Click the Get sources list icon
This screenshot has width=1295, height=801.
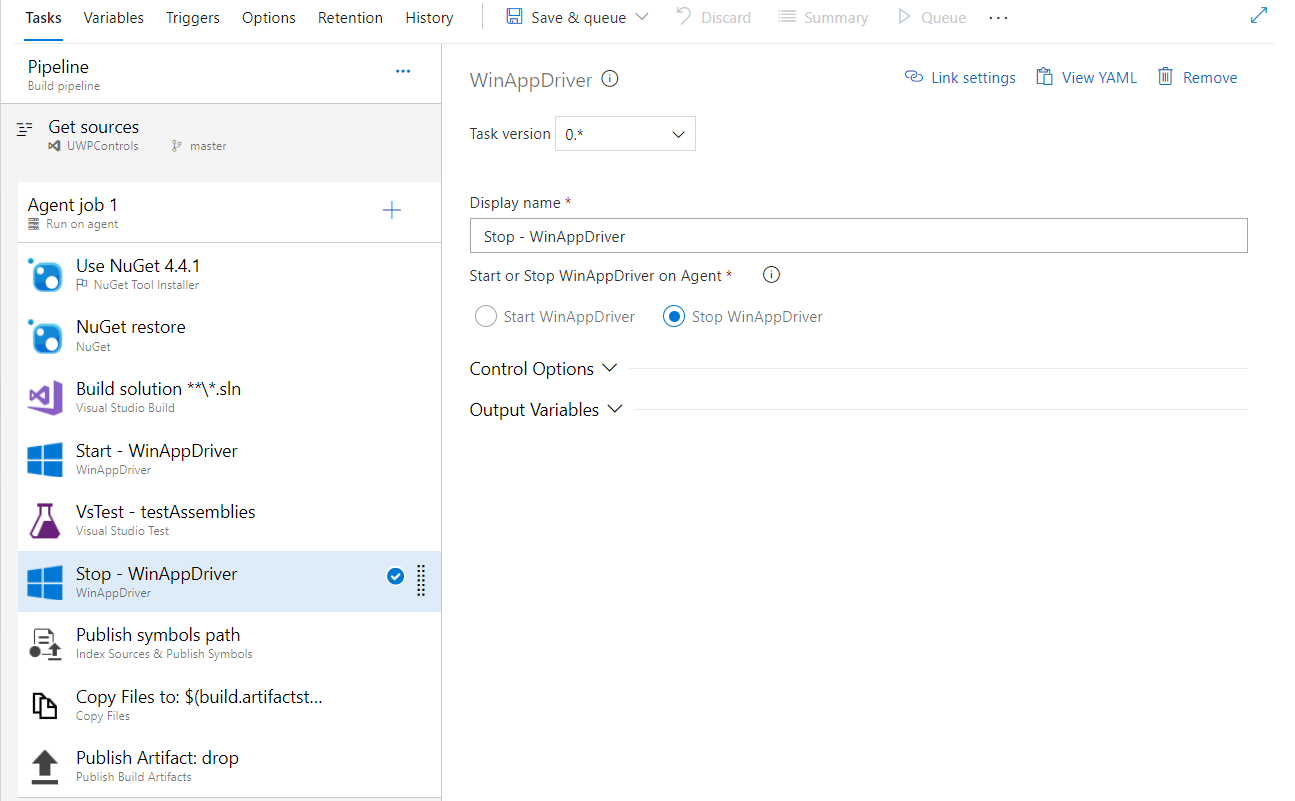[25, 129]
